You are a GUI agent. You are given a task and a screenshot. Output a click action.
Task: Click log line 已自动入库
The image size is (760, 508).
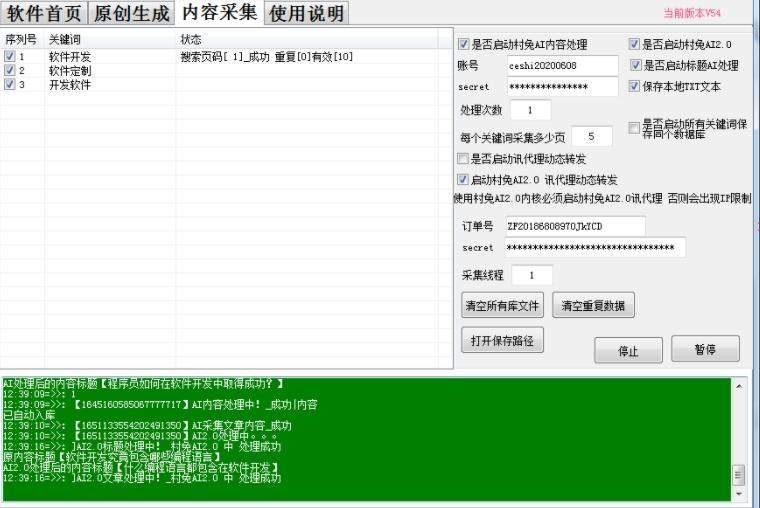[29, 415]
